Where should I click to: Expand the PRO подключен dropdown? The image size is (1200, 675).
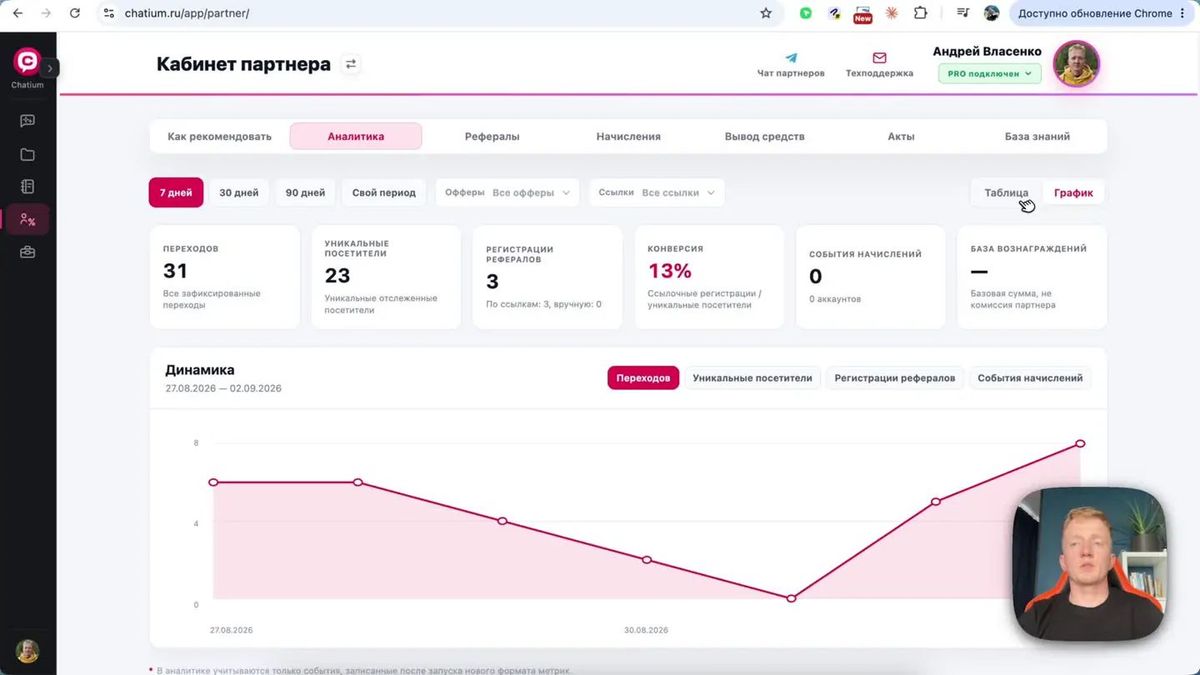coord(989,74)
